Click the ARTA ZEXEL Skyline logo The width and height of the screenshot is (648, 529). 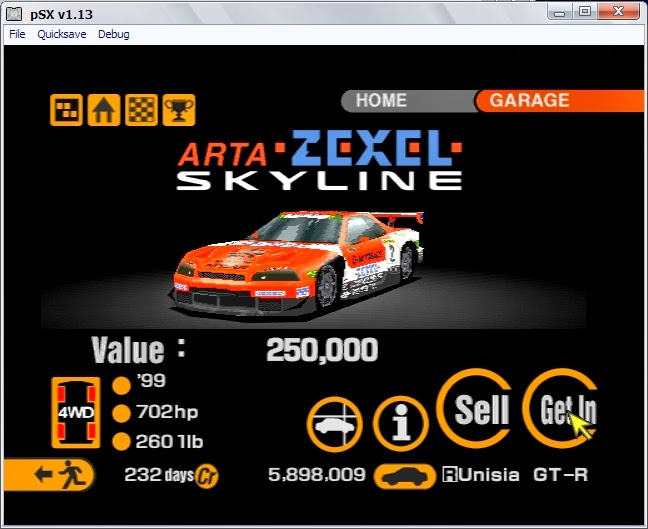[319, 160]
